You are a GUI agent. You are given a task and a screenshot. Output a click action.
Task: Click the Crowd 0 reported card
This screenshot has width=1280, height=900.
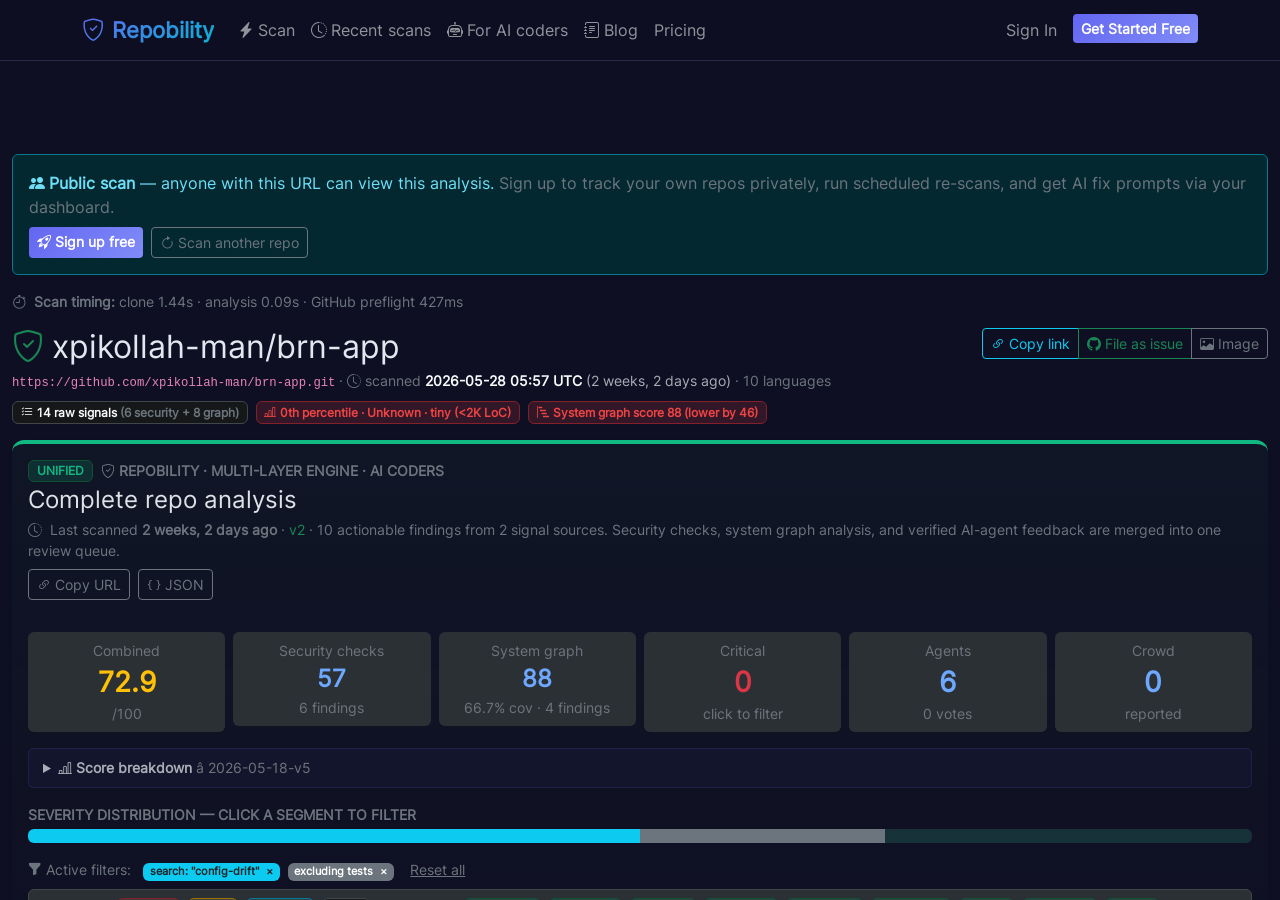point(1153,682)
